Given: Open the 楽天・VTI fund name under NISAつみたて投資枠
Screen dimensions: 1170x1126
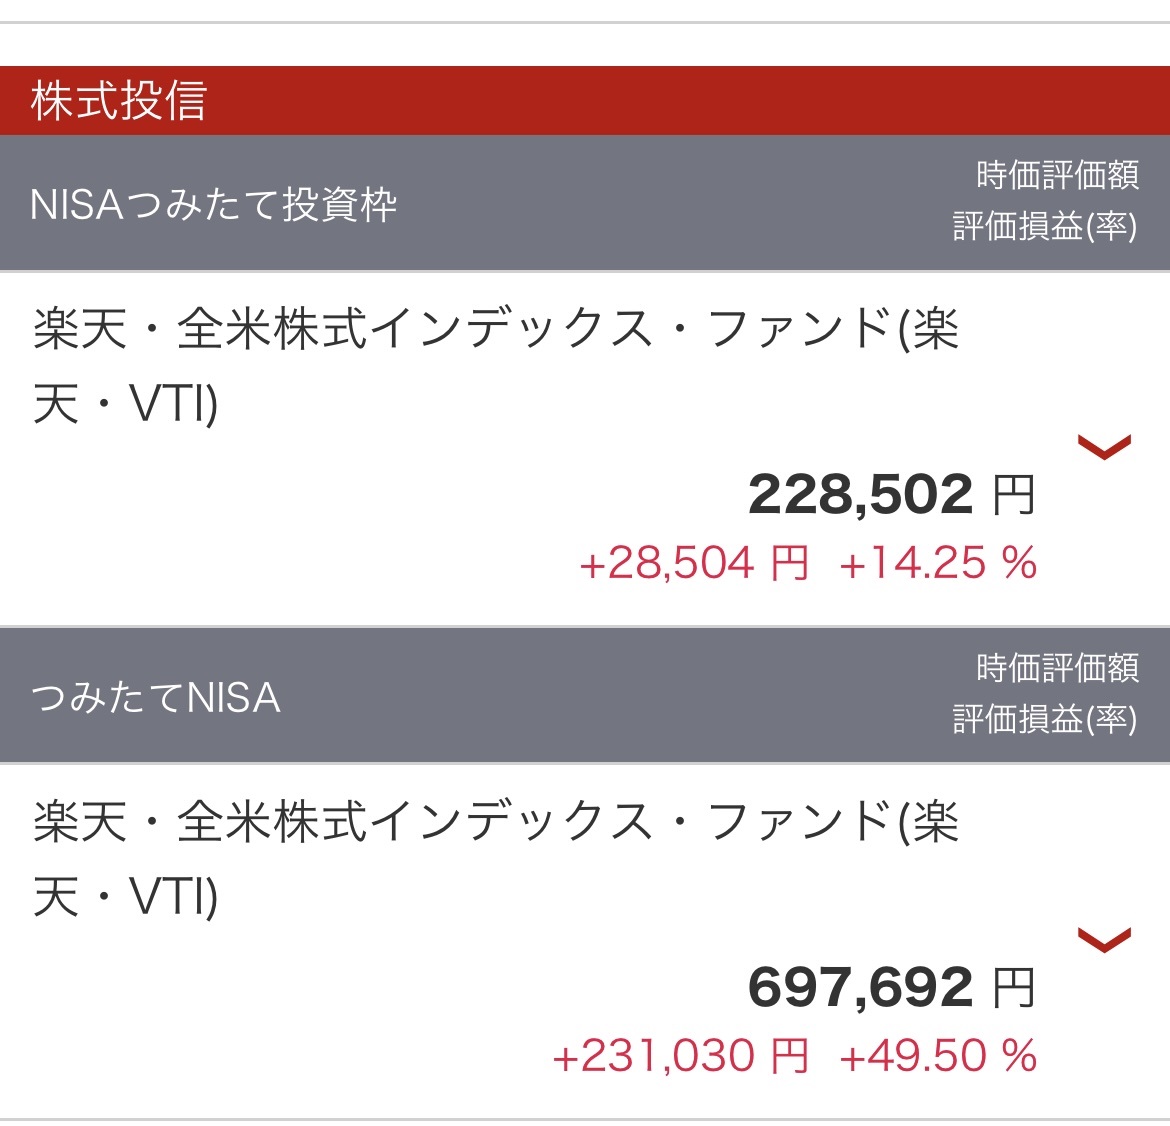Looking at the screenshot, I should click(x=495, y=366).
